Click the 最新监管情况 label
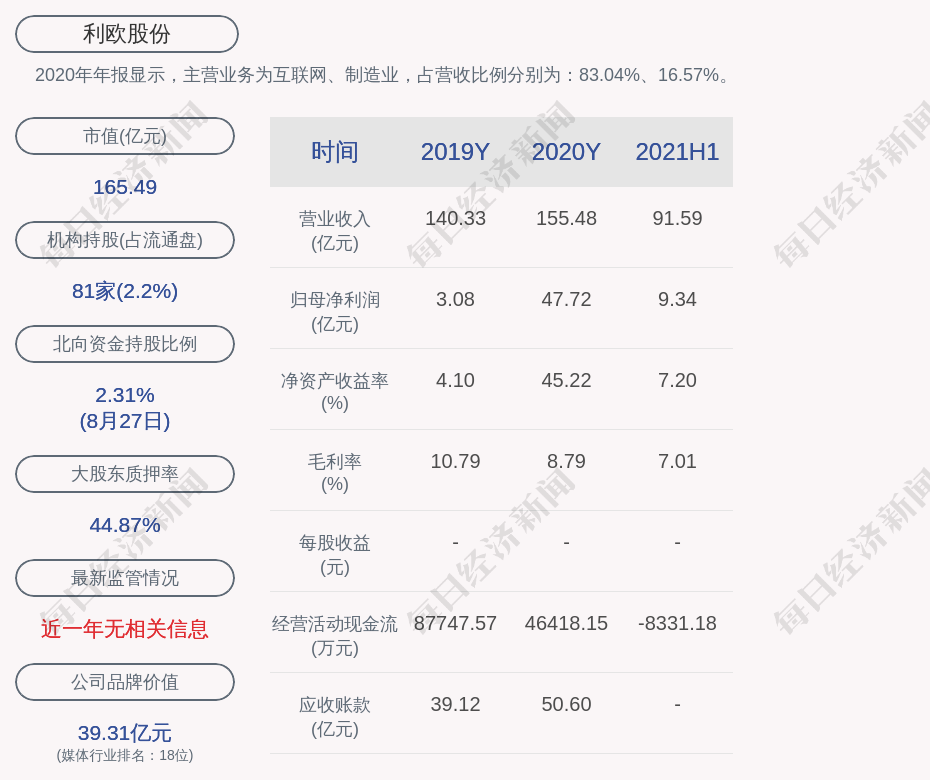The width and height of the screenshot is (930, 780). 125,578
